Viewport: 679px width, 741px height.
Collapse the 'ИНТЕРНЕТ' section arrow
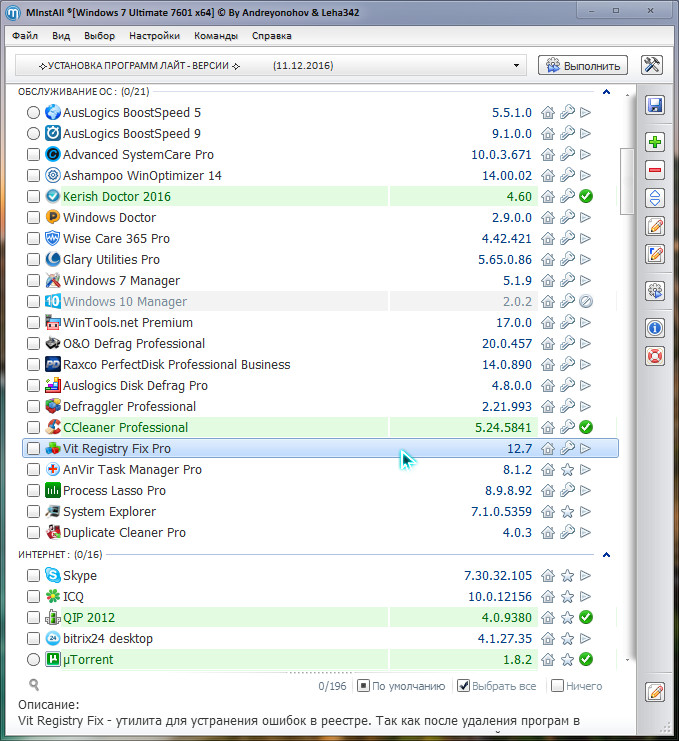tap(606, 555)
